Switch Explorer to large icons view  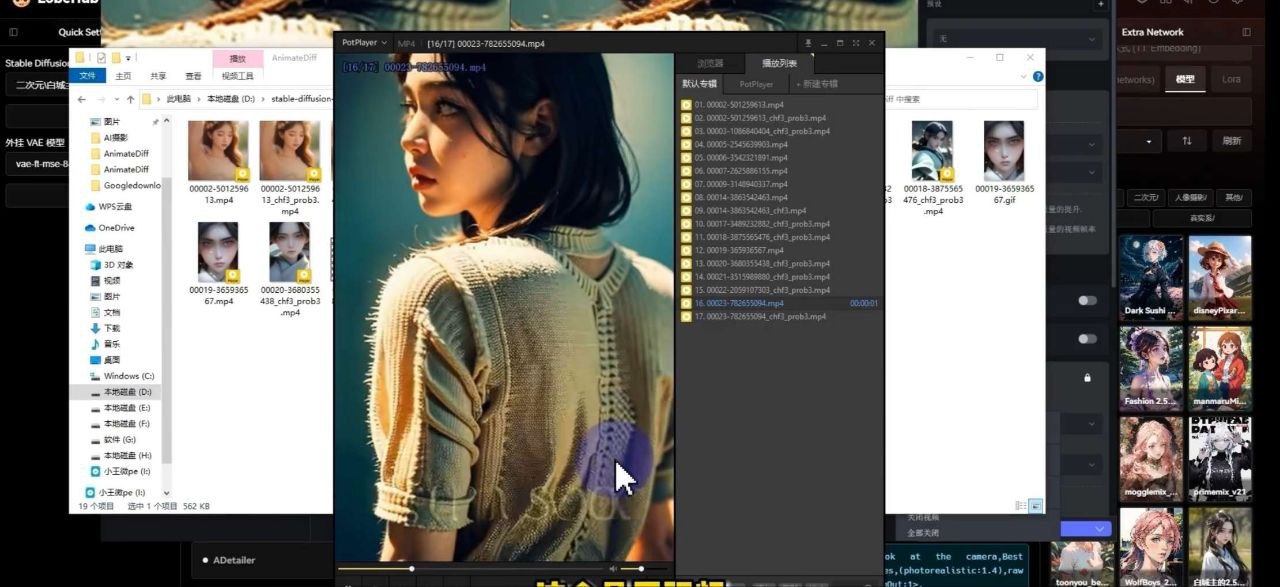point(1036,506)
